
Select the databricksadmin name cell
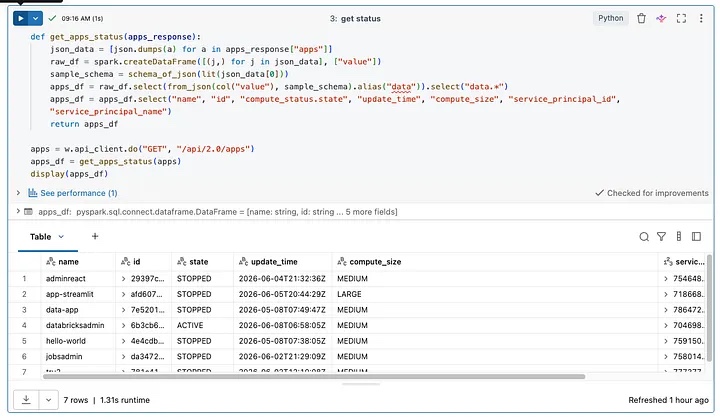[x=79, y=326]
